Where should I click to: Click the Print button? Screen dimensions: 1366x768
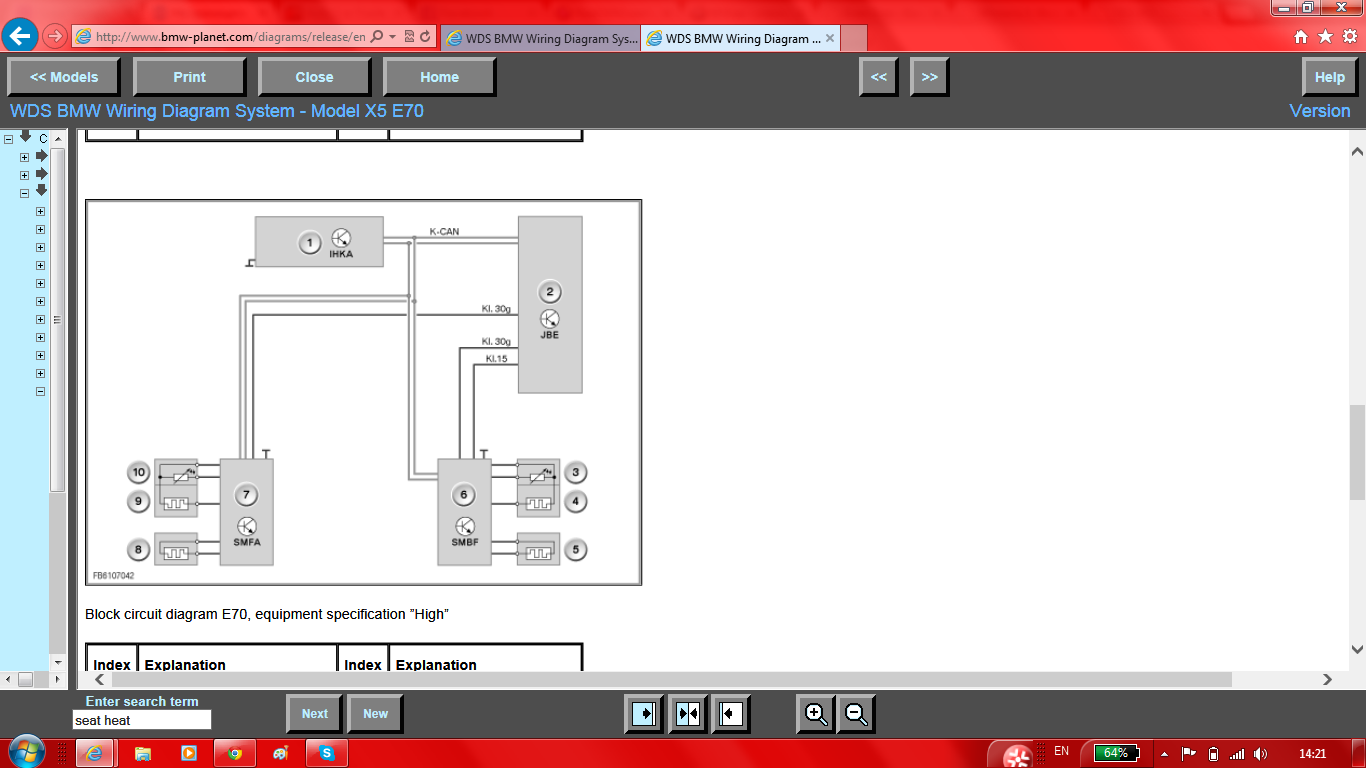(x=189, y=77)
